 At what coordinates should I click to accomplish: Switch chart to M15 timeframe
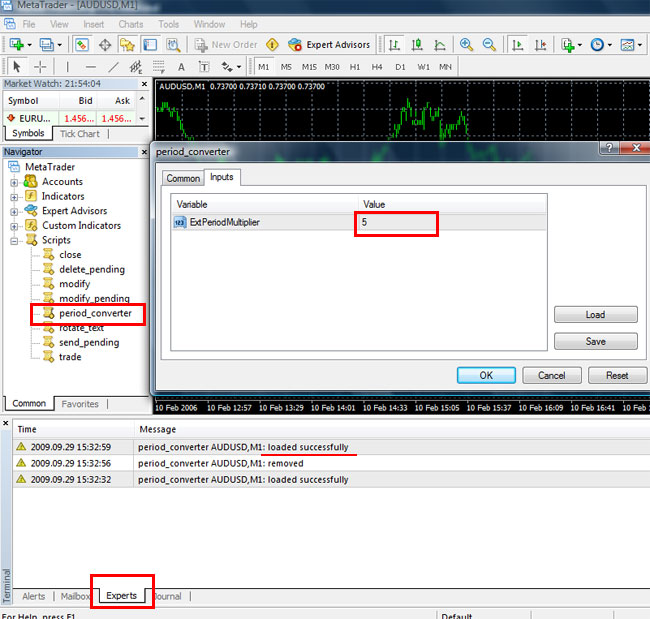309,67
